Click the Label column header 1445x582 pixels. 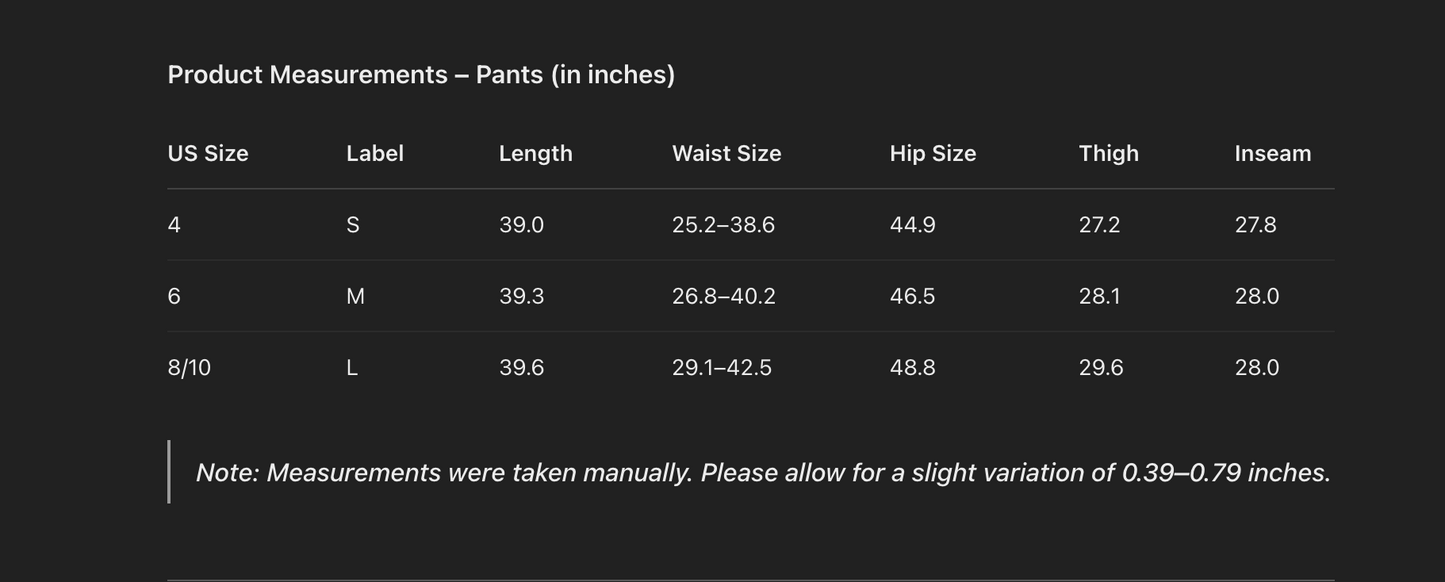point(375,154)
